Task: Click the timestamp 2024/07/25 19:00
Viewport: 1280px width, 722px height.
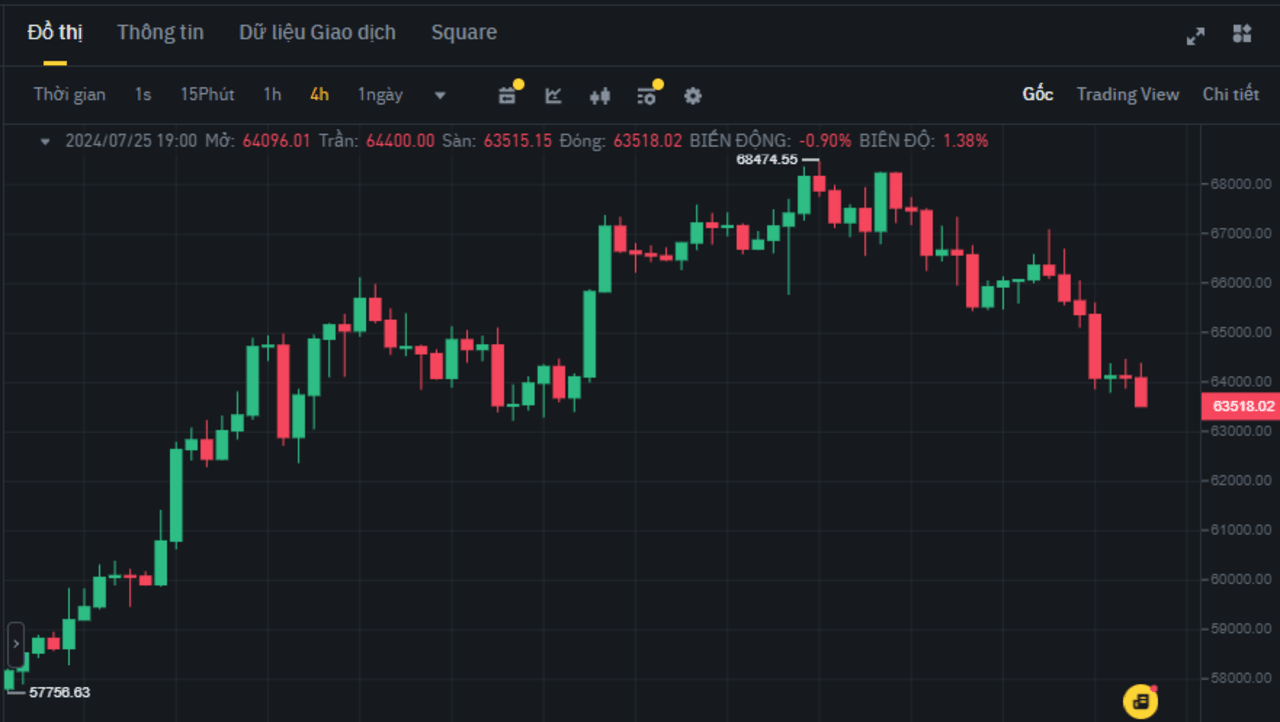Action: click(x=131, y=141)
